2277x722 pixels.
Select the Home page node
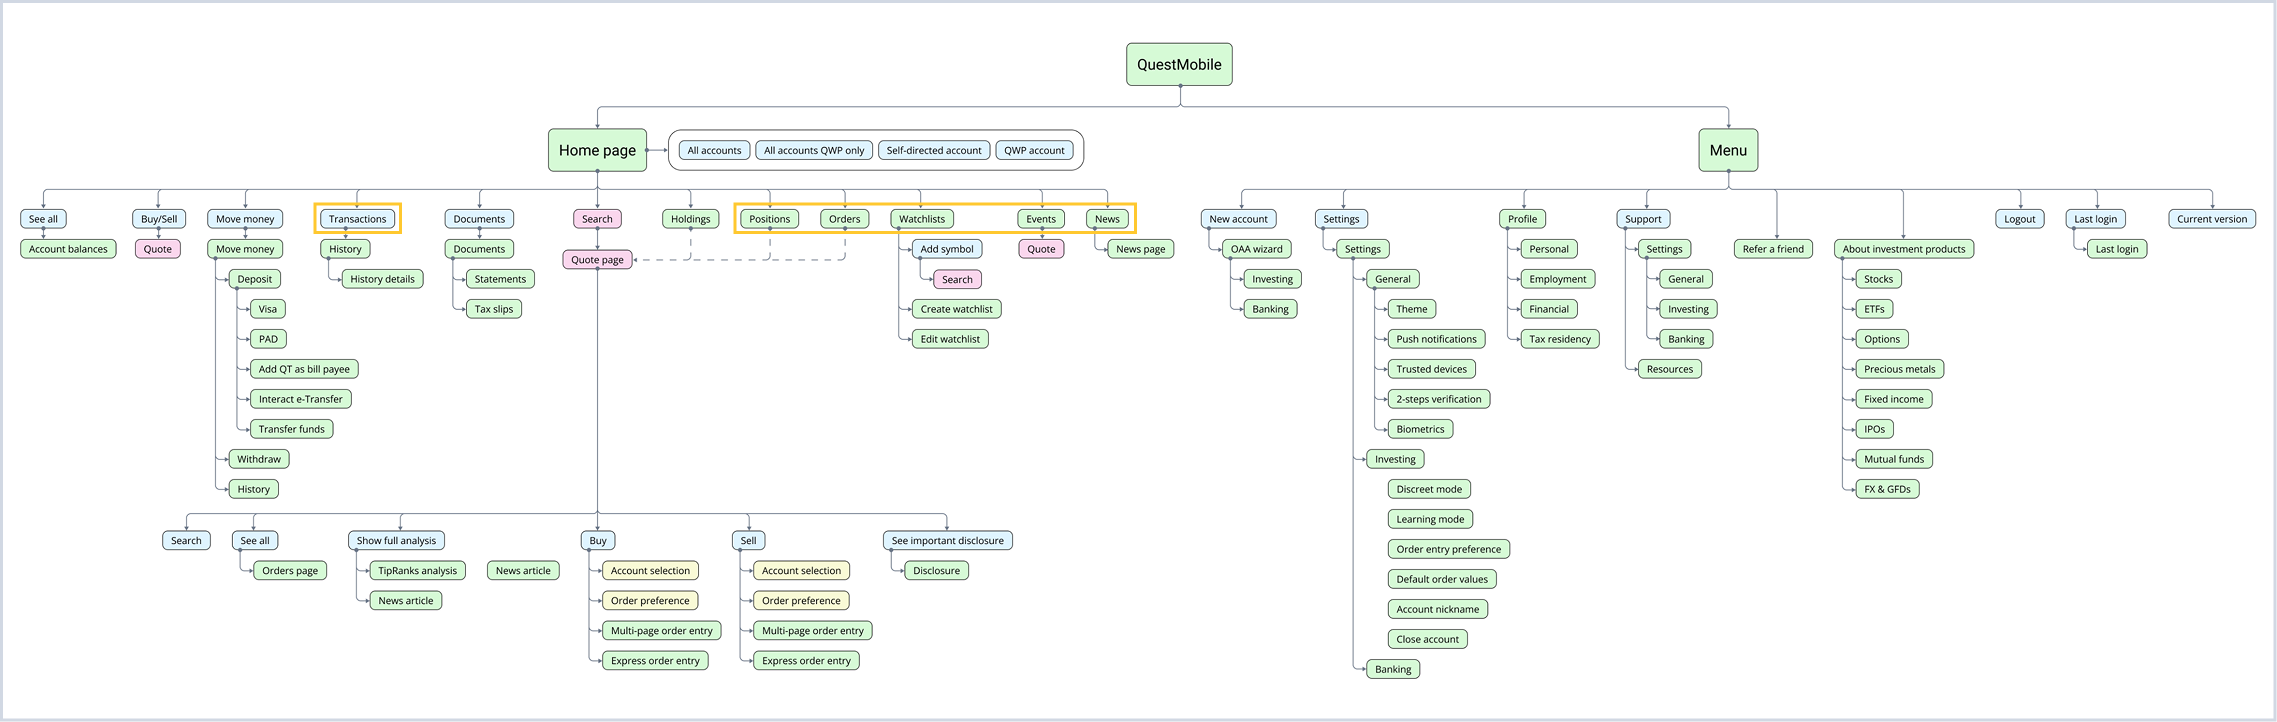tap(597, 150)
